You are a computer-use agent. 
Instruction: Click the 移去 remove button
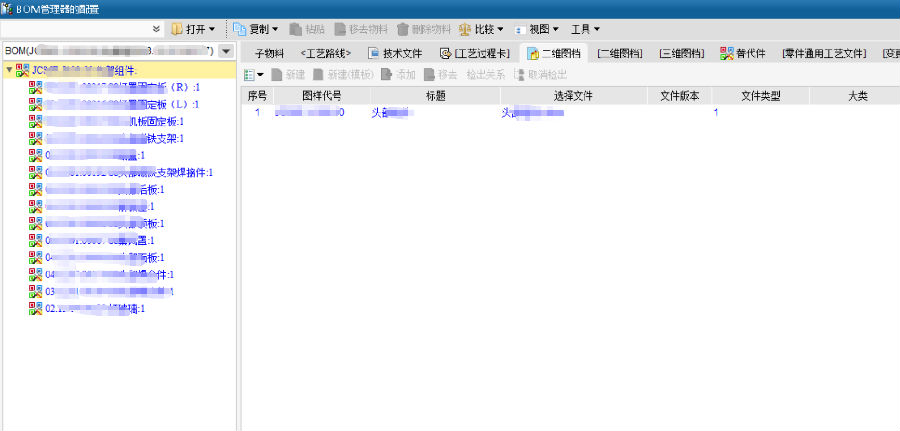[440, 75]
